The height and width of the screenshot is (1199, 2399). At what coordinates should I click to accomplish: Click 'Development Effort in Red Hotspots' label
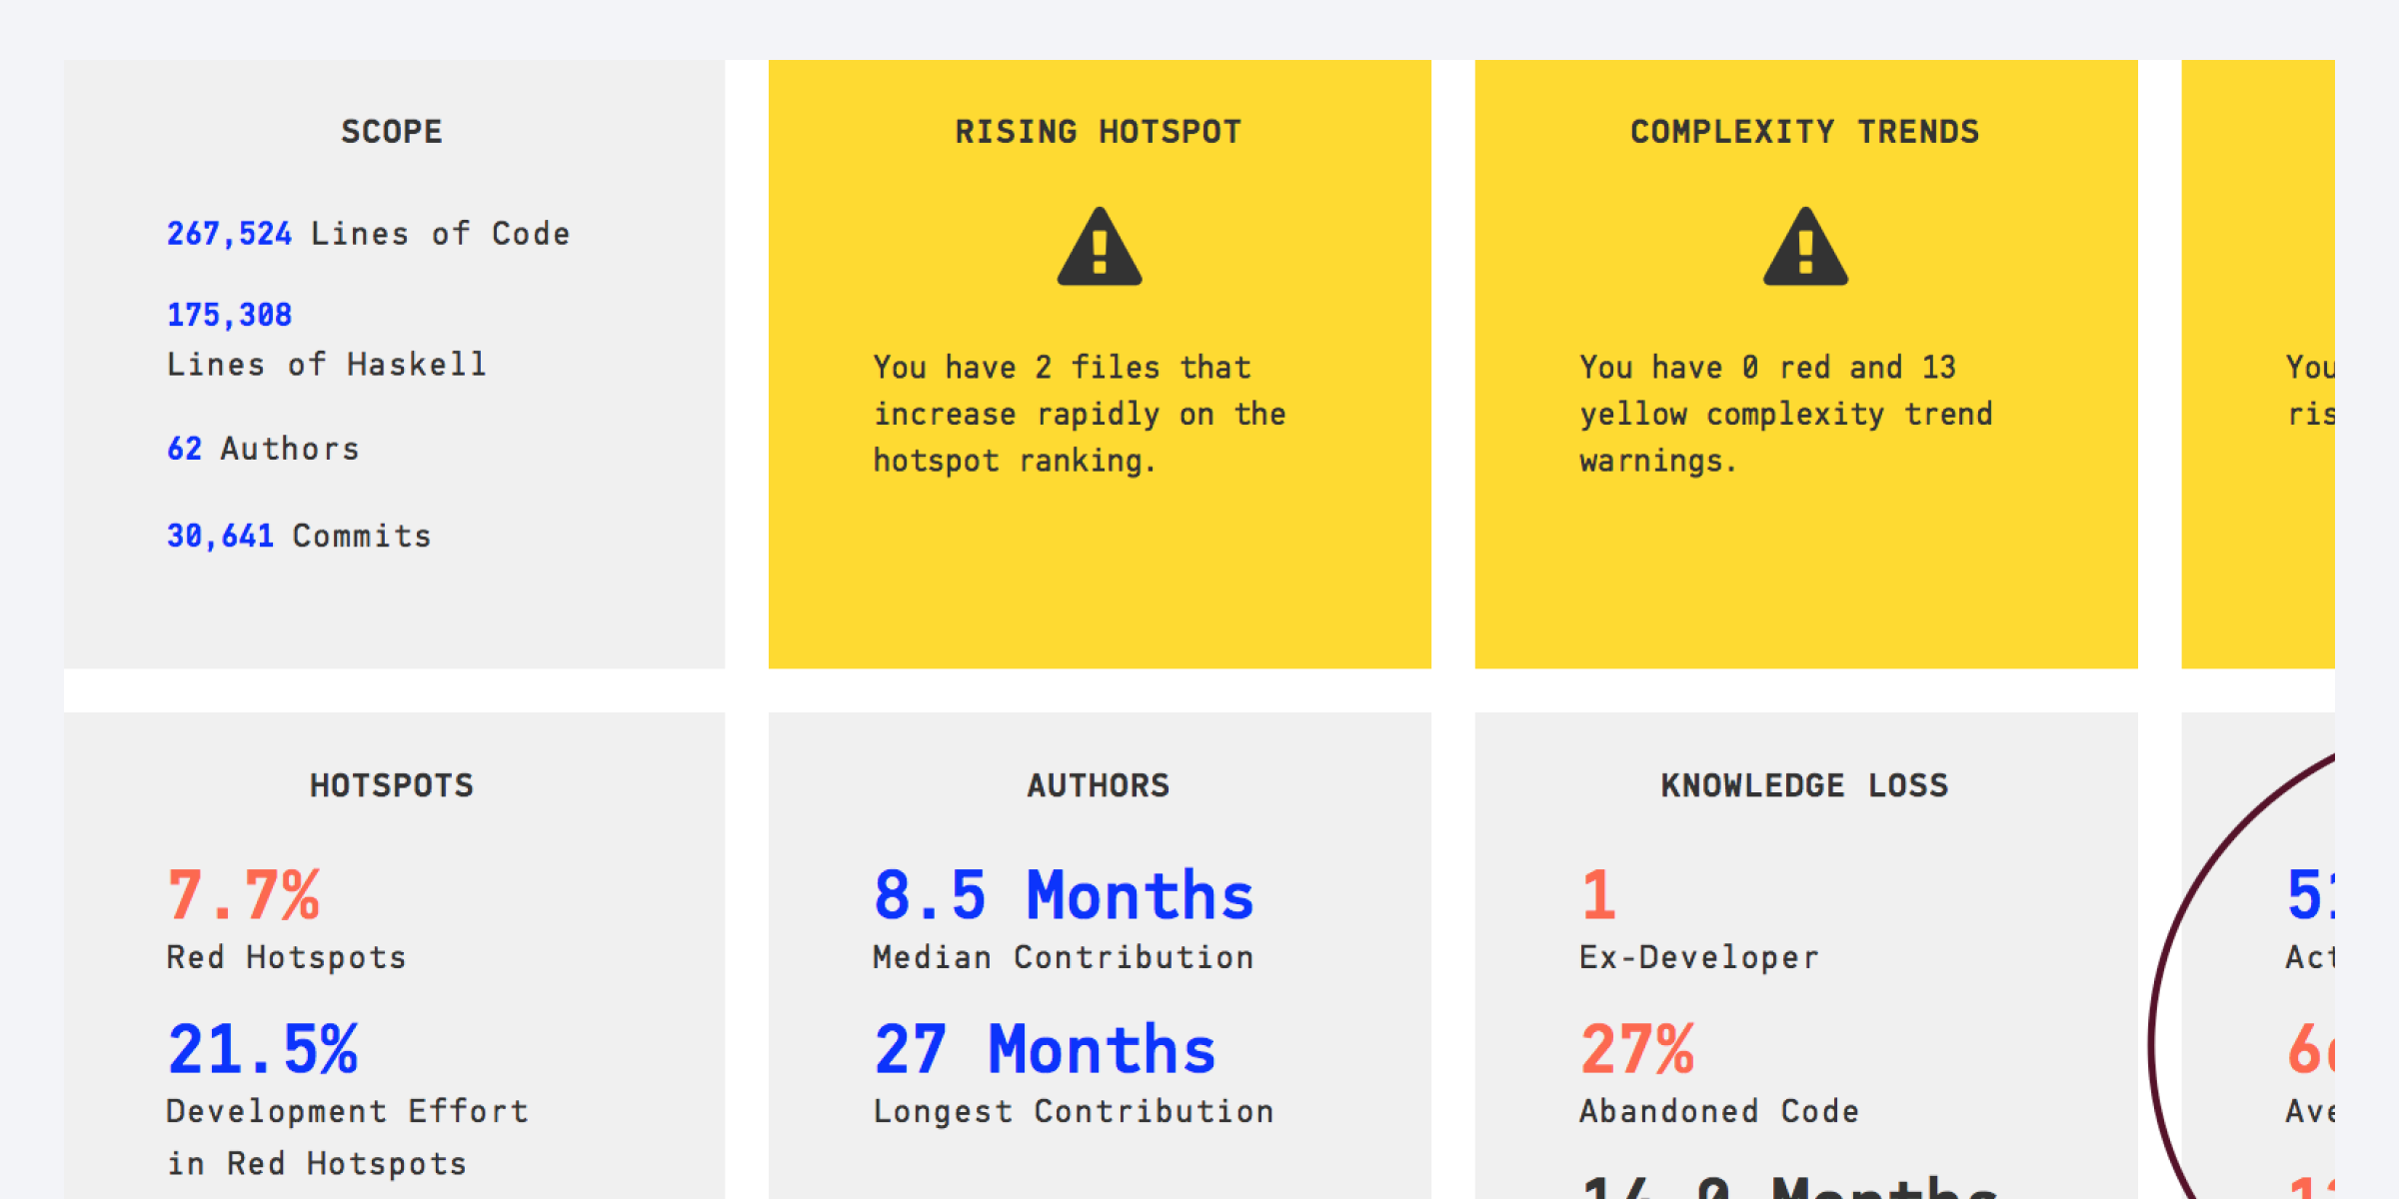click(347, 1138)
